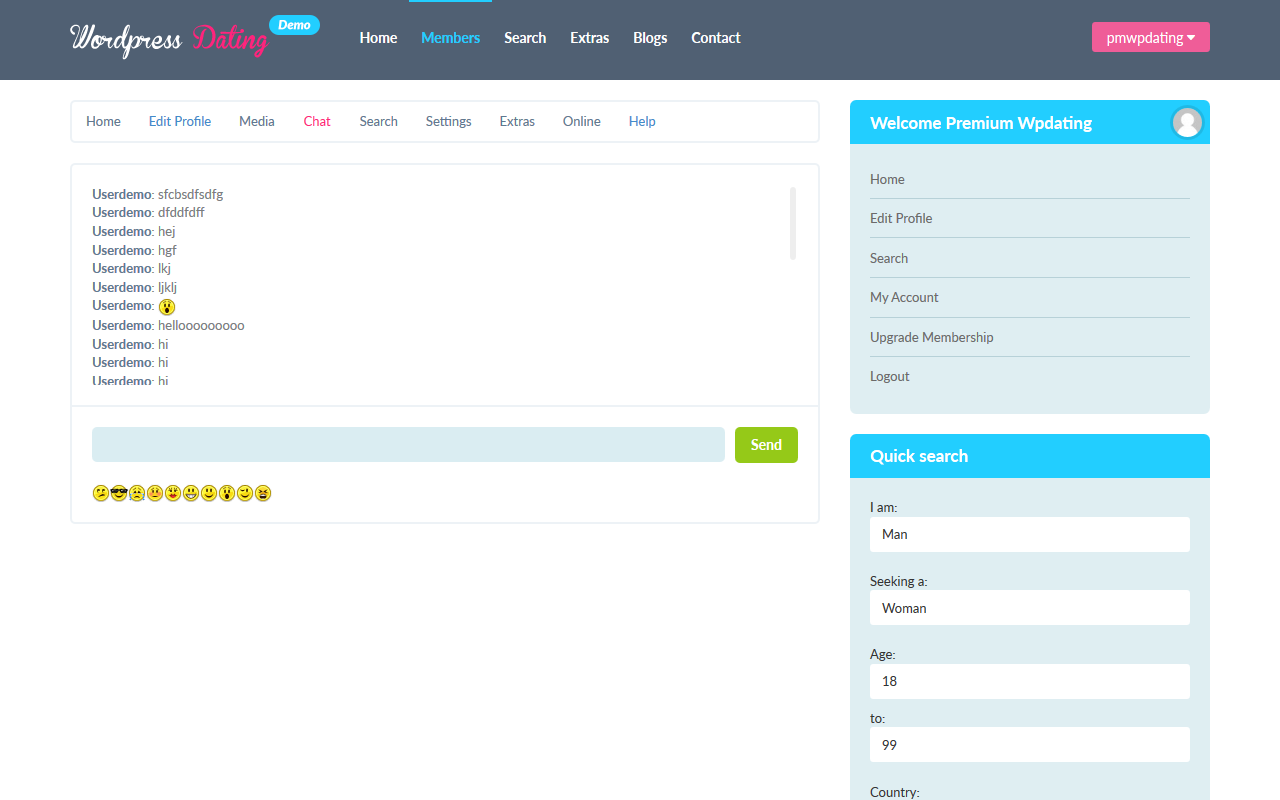Viewport: 1280px width, 800px height.
Task: Click the Upgrade Membership link
Action: (x=932, y=337)
